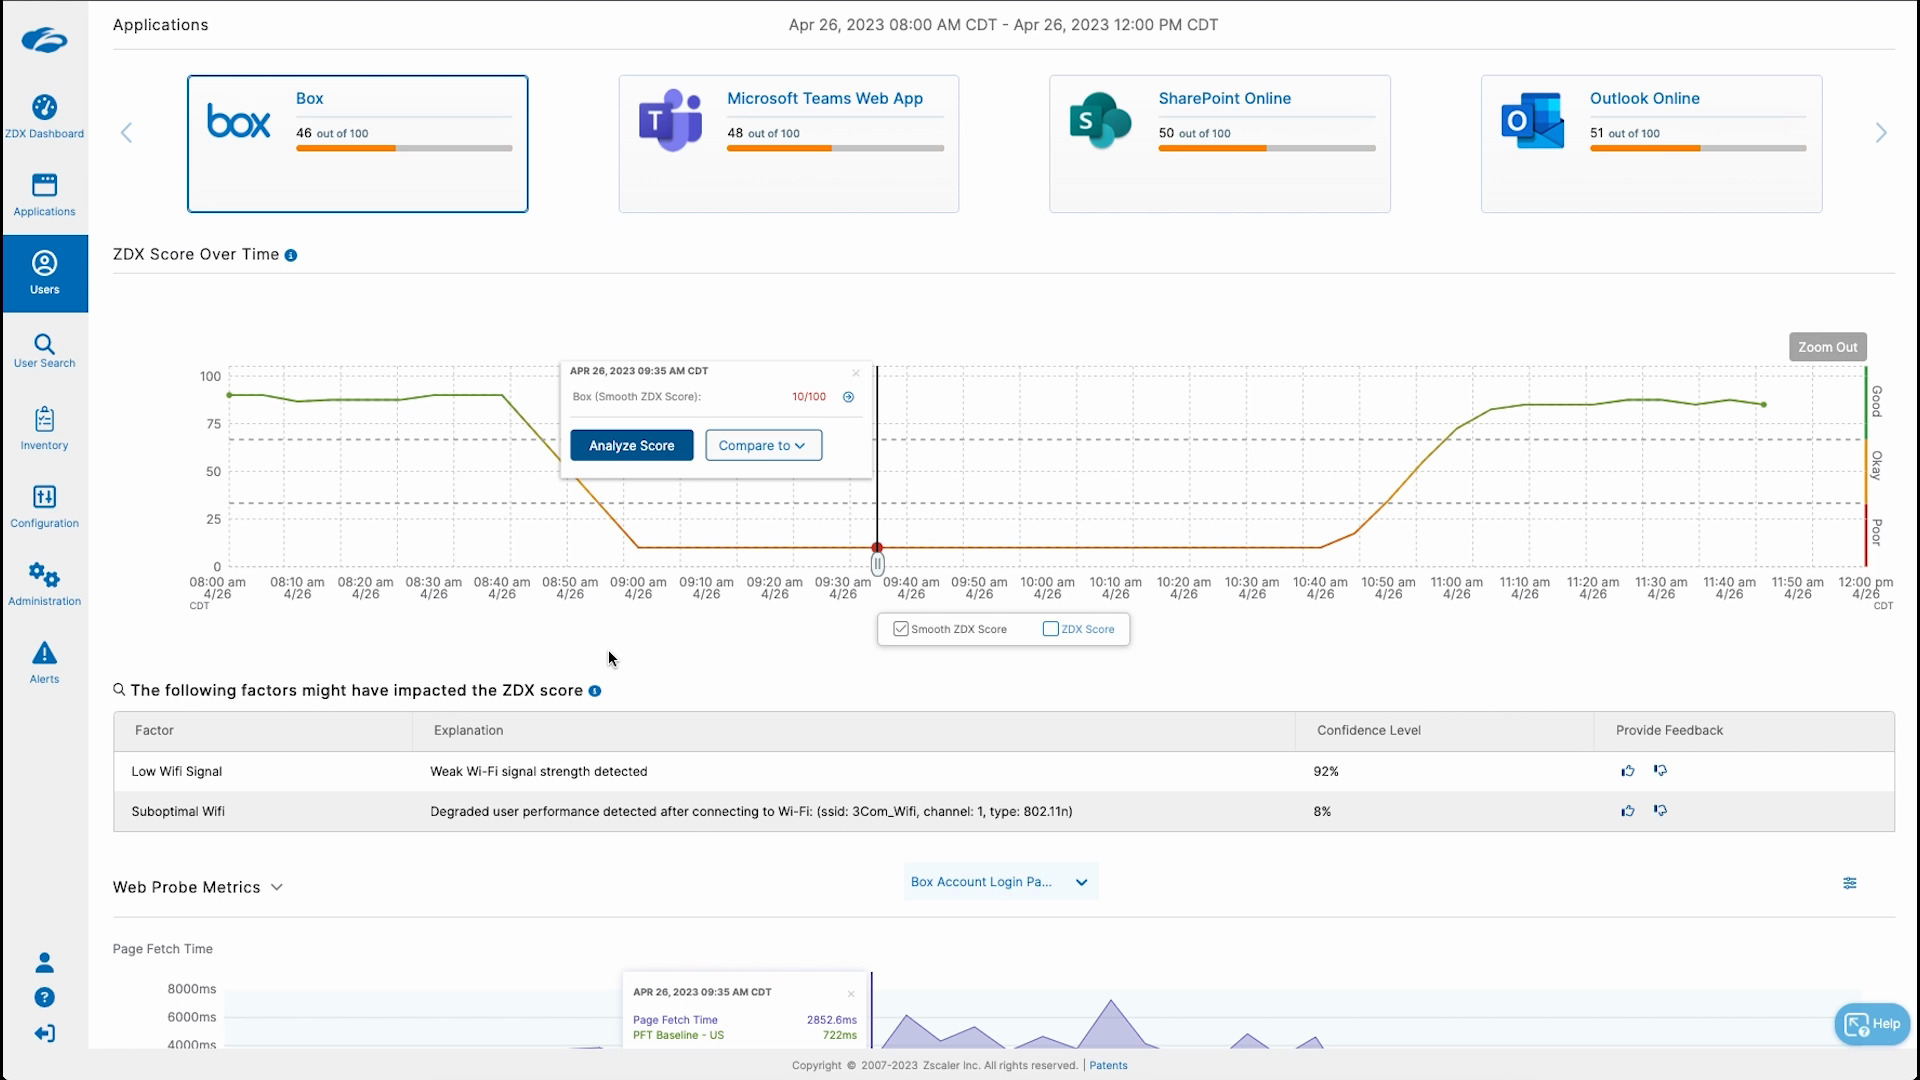Select the Users sidebar item
1920x1080 pixels.
coord(44,273)
